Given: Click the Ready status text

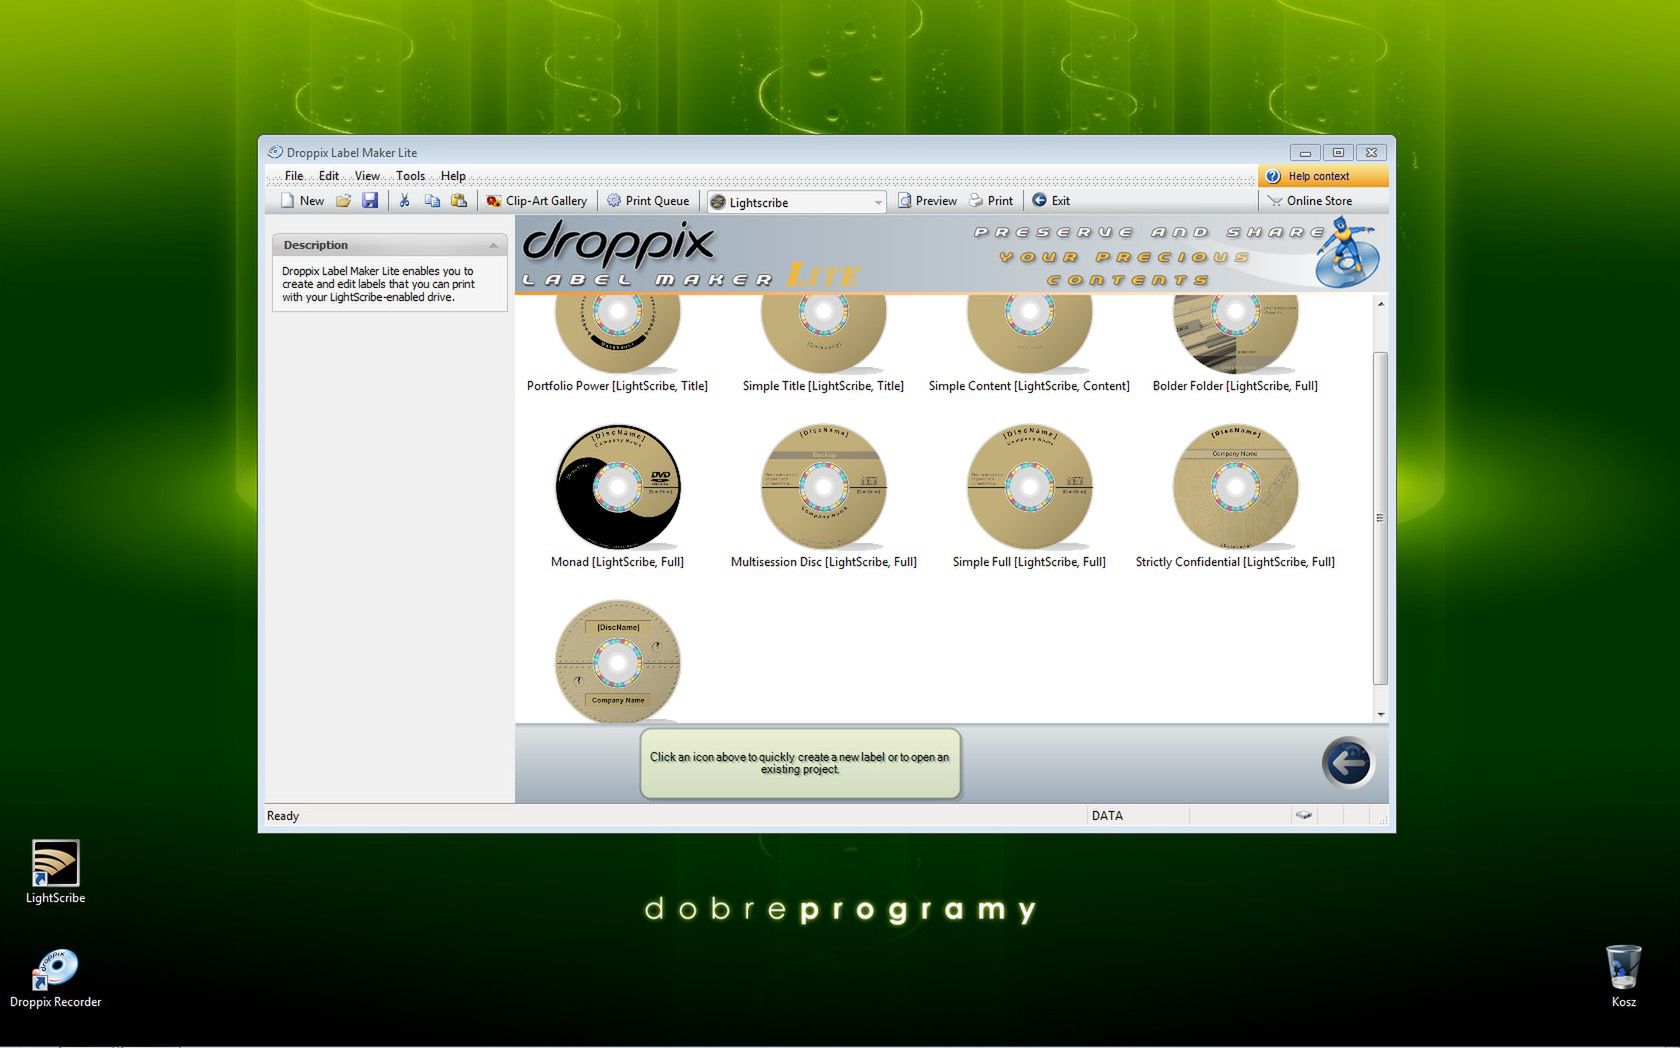Looking at the screenshot, I should pyautogui.click(x=283, y=816).
